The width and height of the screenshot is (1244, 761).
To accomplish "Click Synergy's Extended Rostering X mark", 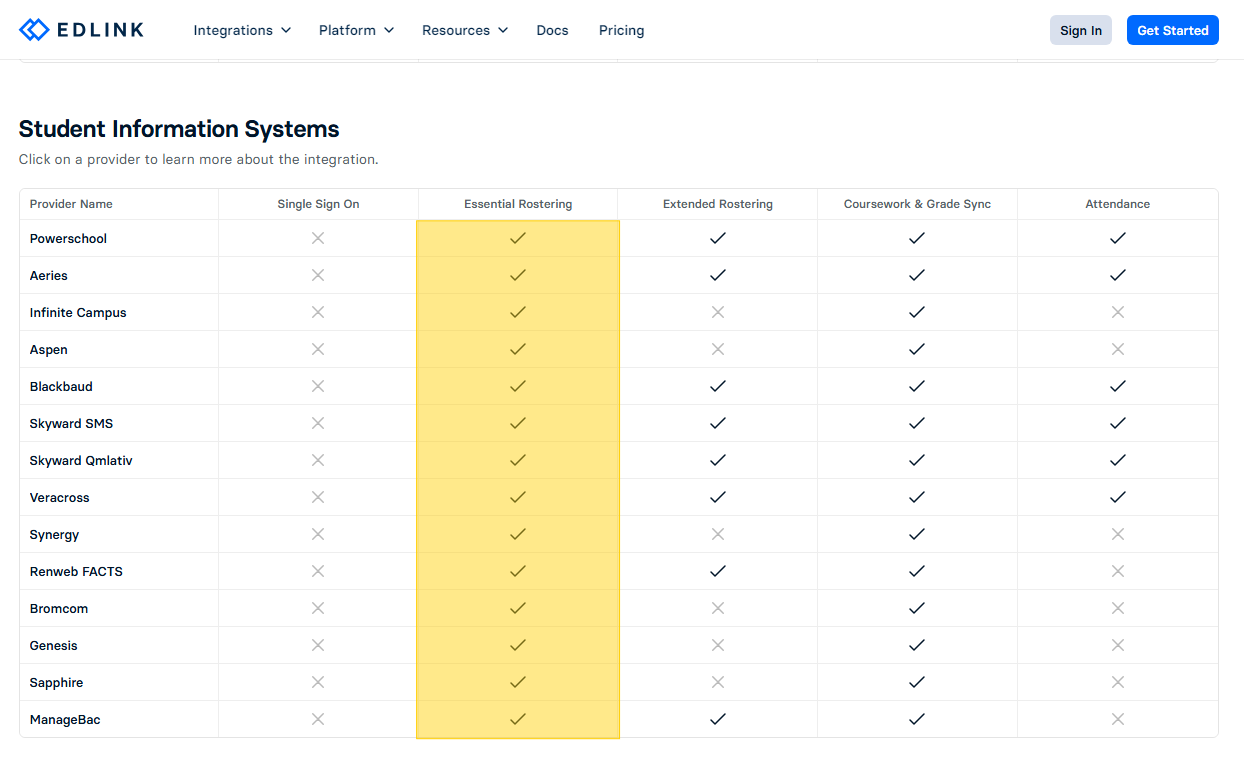I will click(x=718, y=534).
